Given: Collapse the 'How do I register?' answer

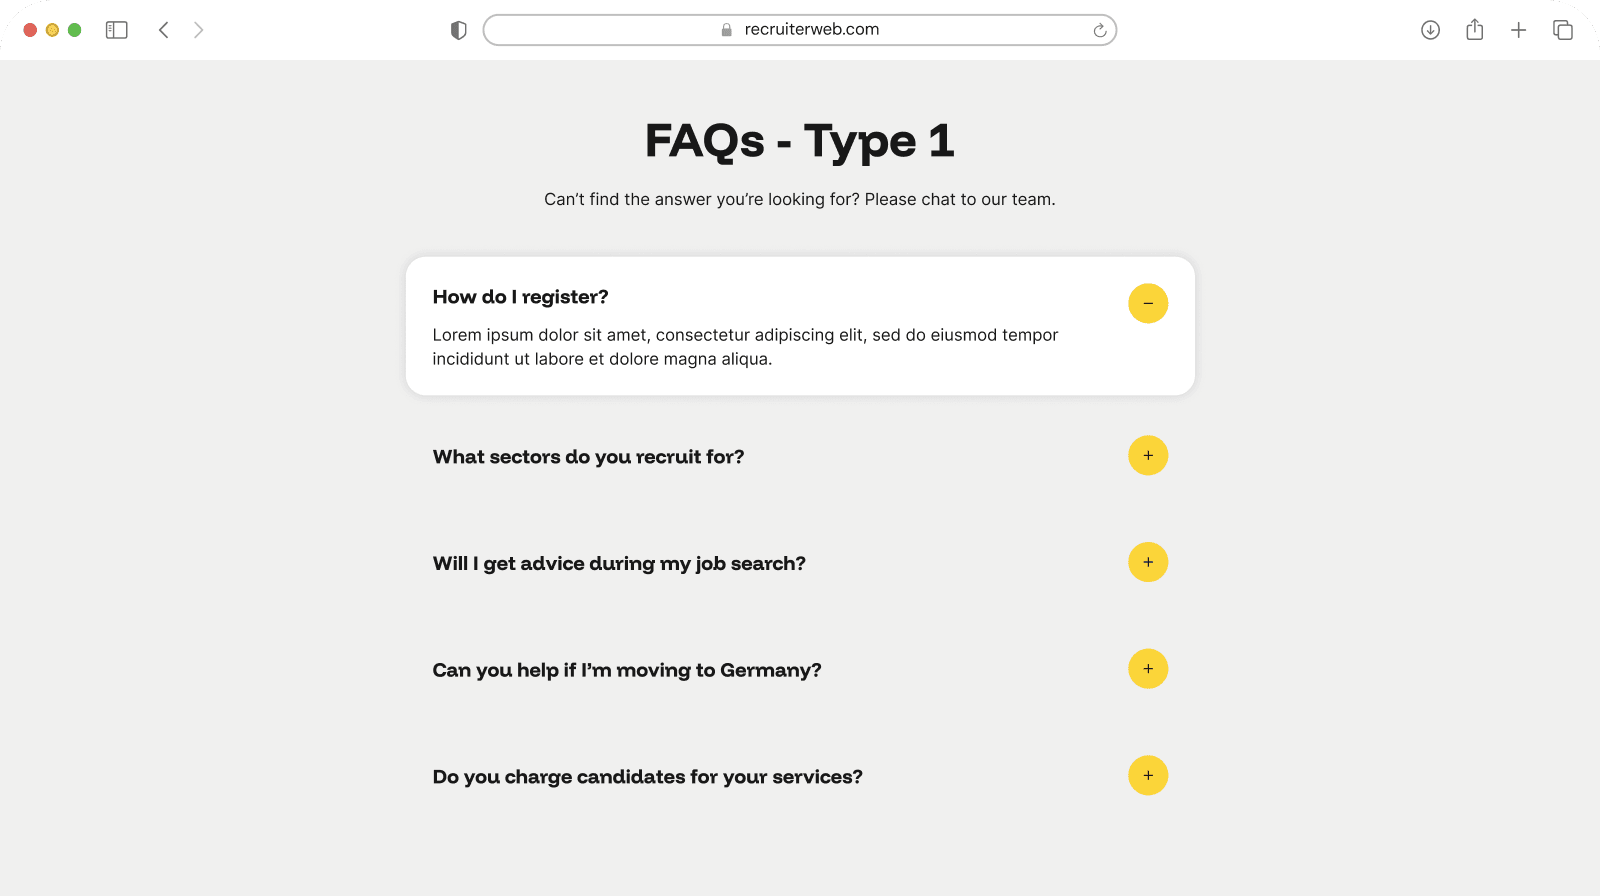Looking at the screenshot, I should [x=1148, y=303].
